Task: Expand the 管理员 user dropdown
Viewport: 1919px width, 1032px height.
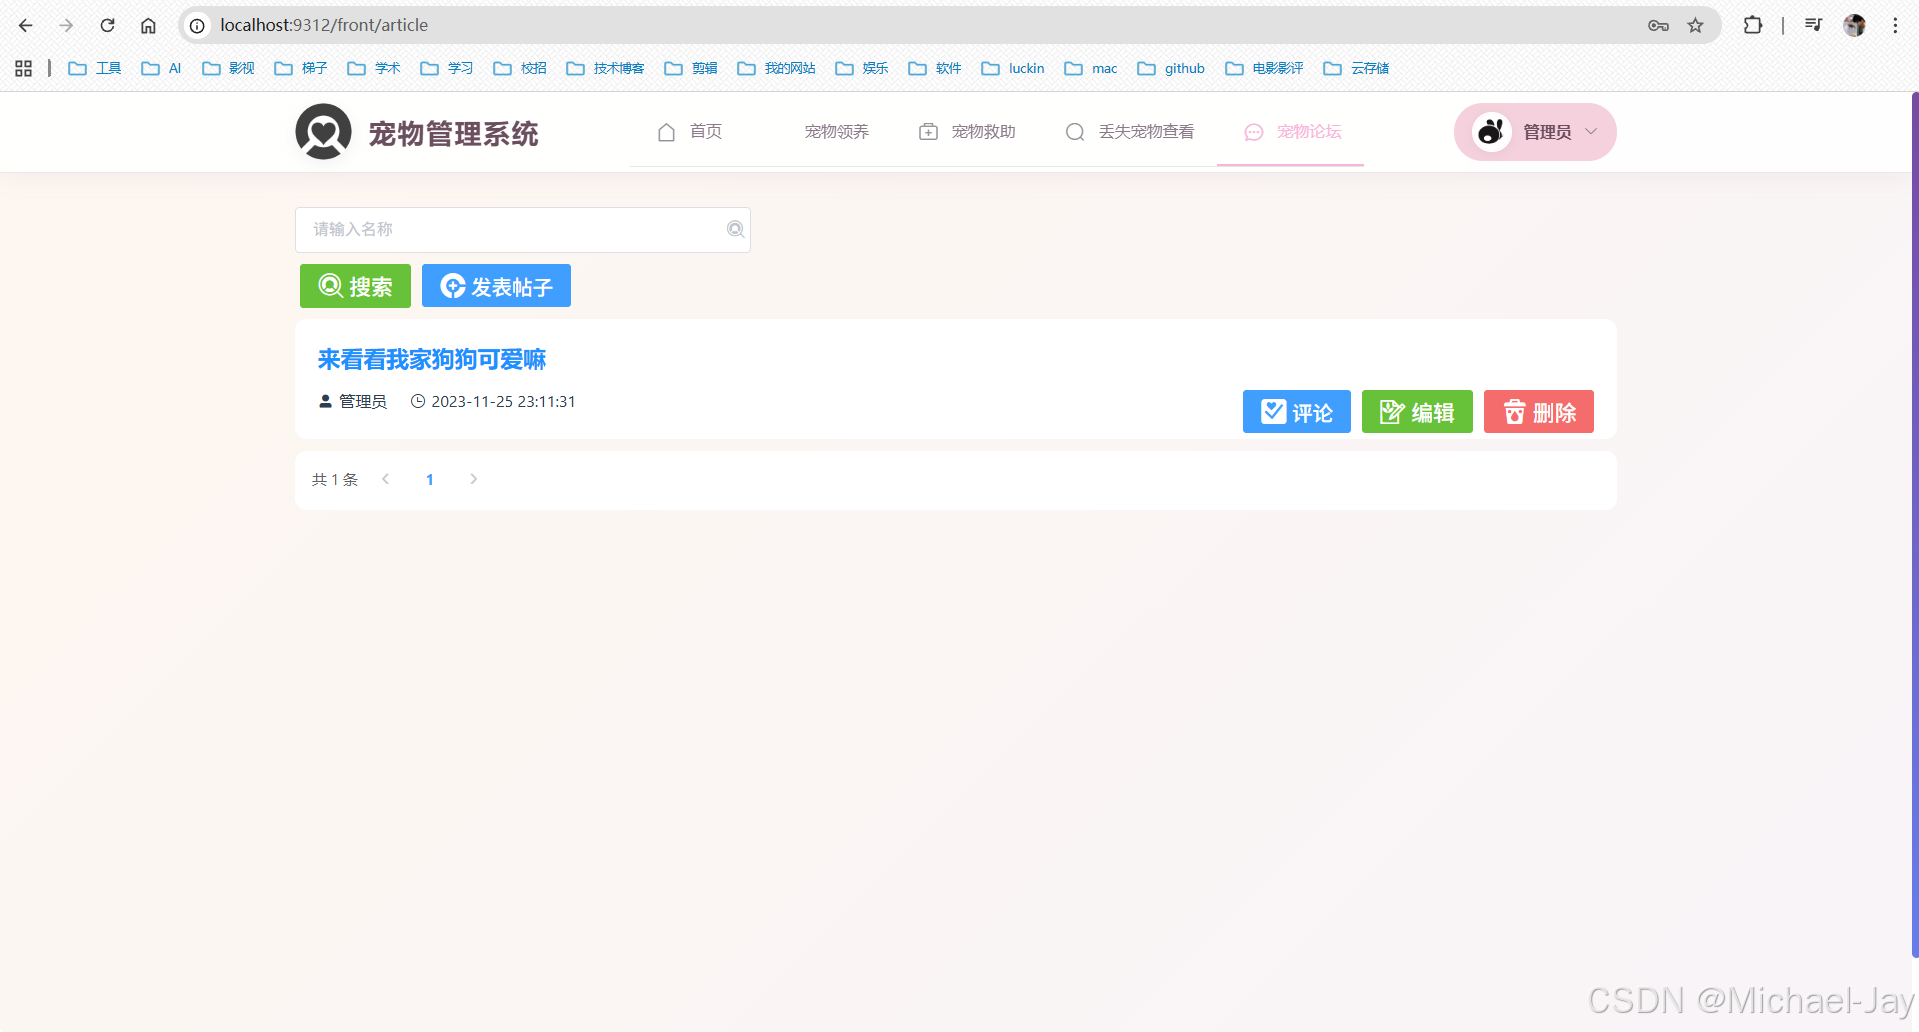Action: [1535, 132]
